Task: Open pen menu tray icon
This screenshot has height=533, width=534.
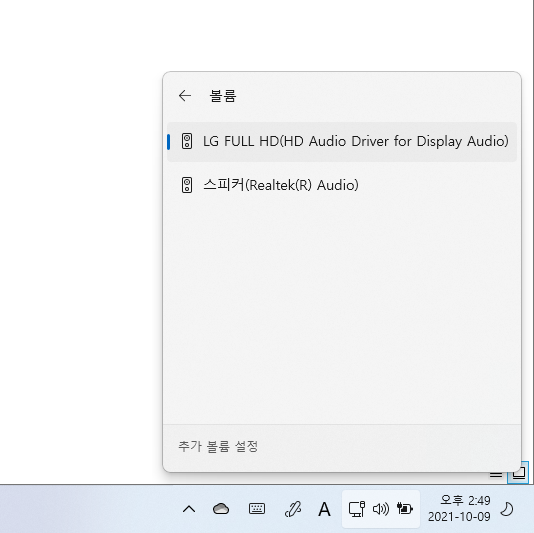Action: point(293,509)
